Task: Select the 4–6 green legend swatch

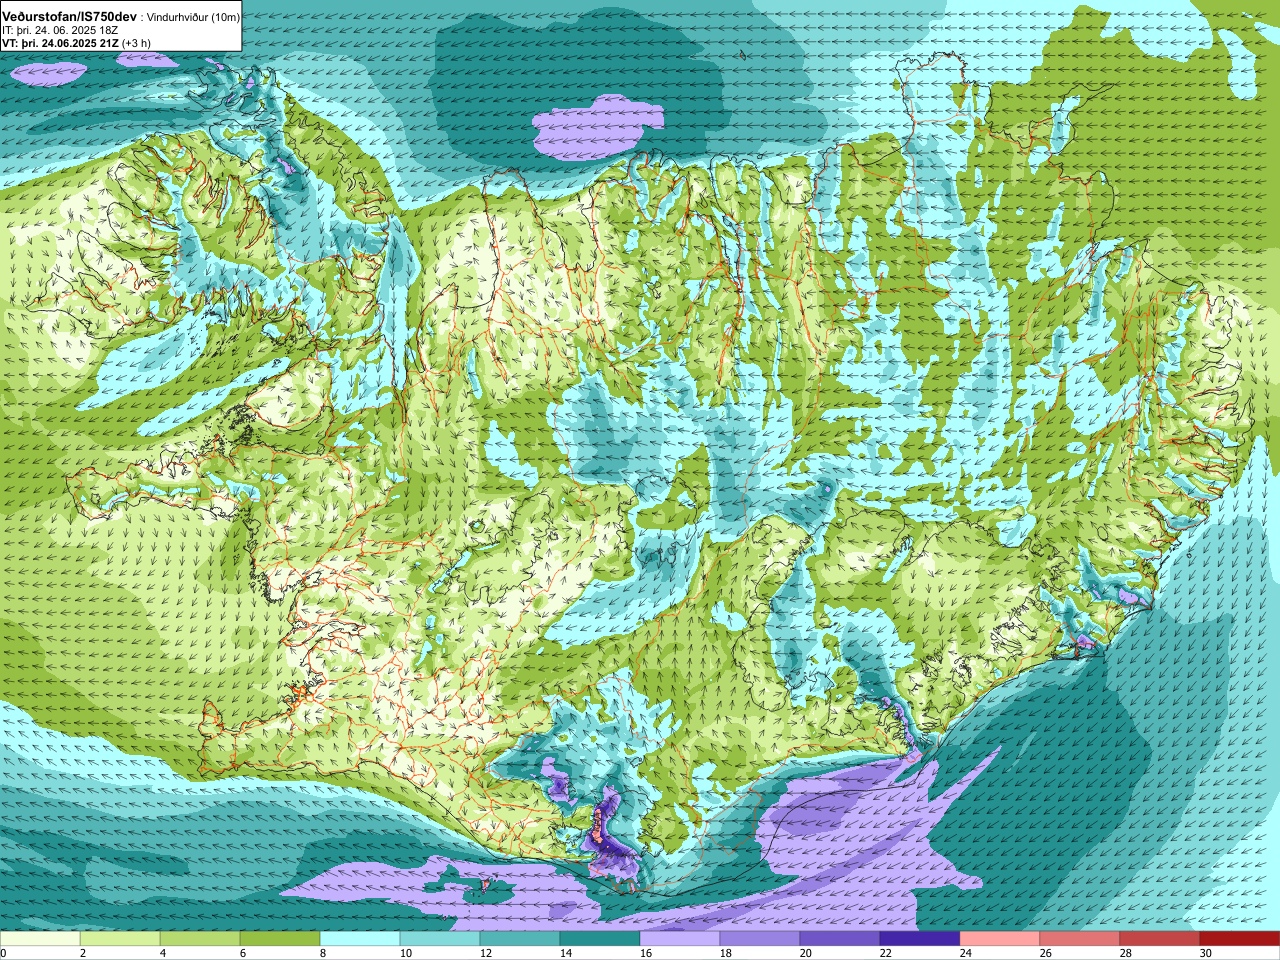Action: tap(200, 939)
